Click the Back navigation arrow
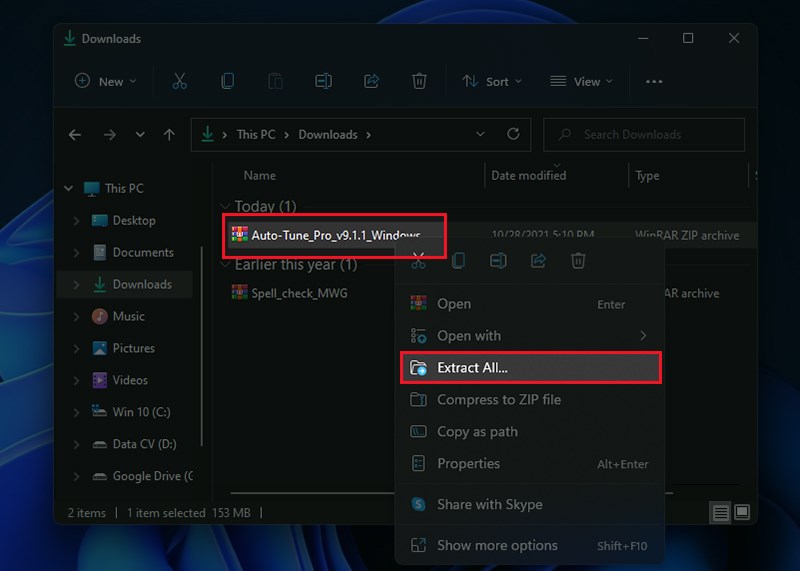 (75, 134)
